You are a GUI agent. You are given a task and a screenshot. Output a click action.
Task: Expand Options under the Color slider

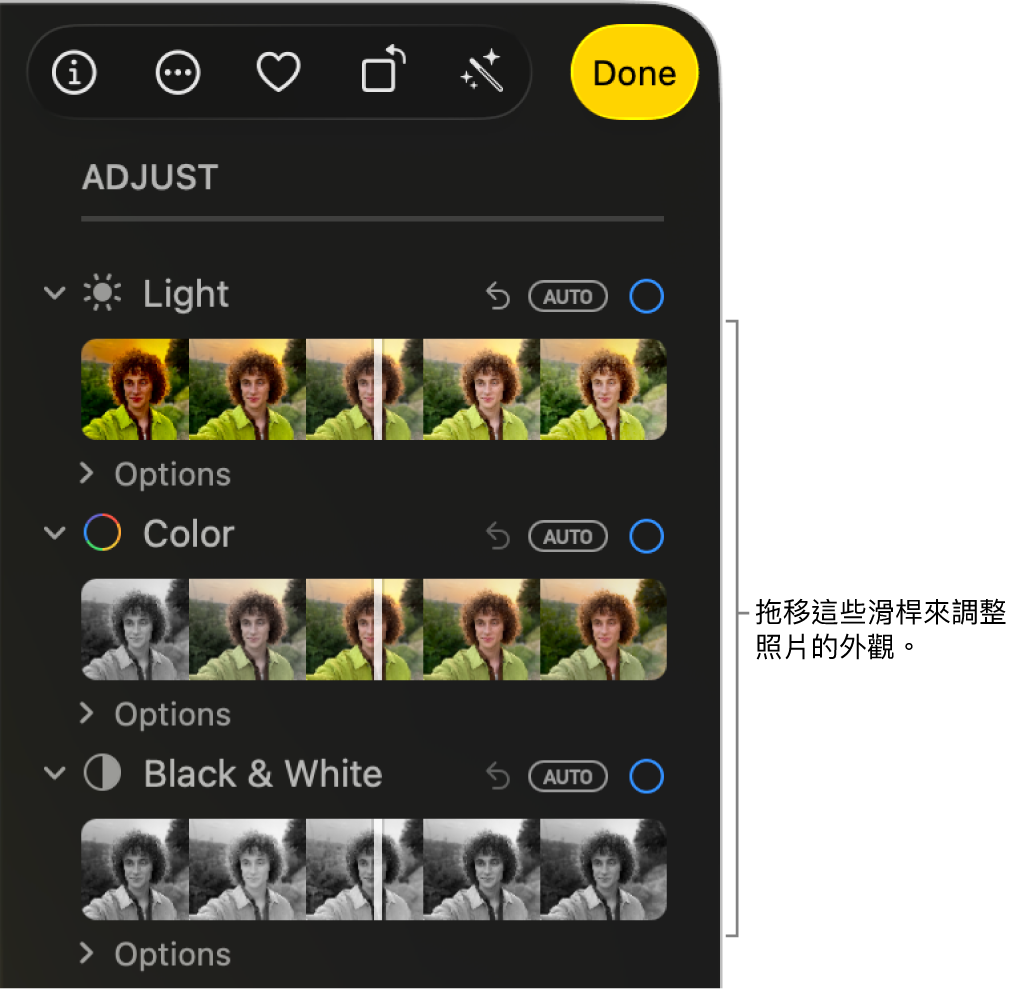pyautogui.click(x=156, y=714)
